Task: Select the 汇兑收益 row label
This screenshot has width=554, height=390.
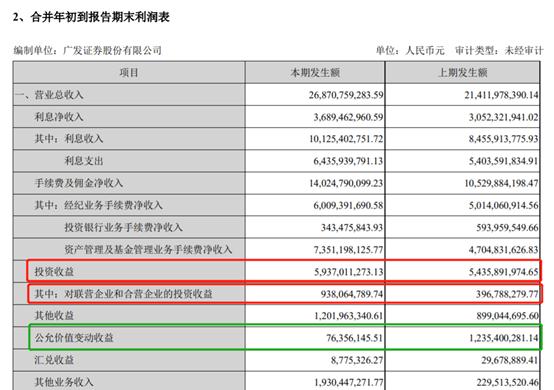Action: pyautogui.click(x=54, y=360)
